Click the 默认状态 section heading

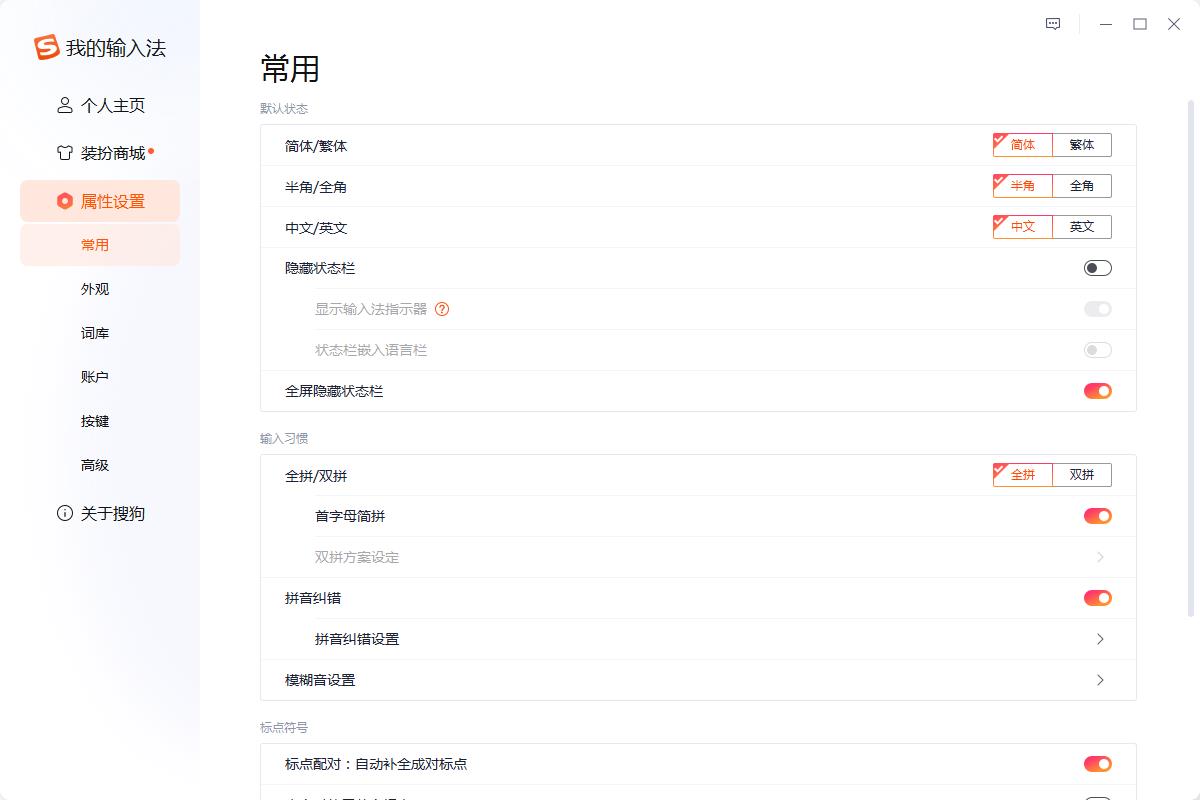click(x=284, y=108)
